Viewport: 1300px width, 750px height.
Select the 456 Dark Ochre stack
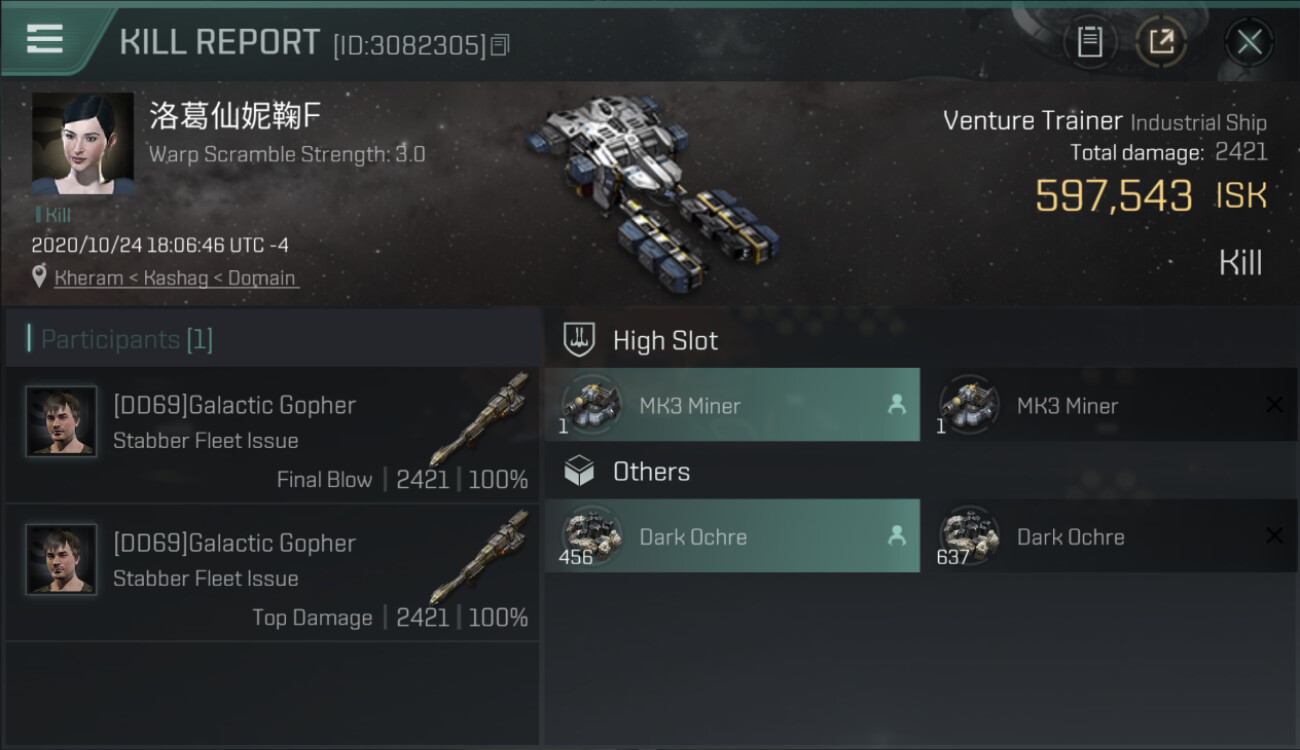tap(732, 536)
